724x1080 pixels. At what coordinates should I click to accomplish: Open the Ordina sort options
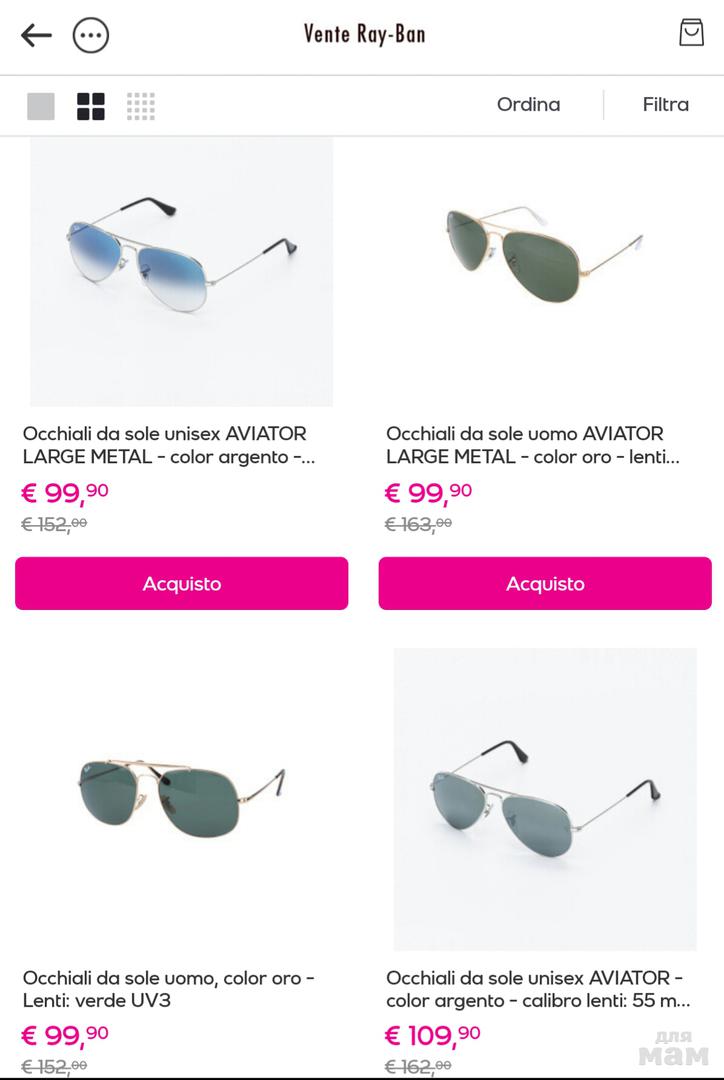coord(528,105)
